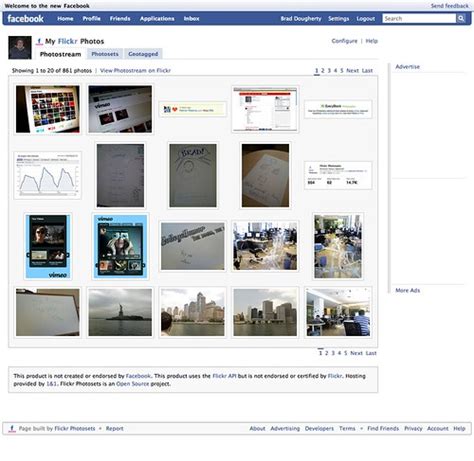Click Next in bottom pagination
The width and height of the screenshot is (474, 461).
356,353
